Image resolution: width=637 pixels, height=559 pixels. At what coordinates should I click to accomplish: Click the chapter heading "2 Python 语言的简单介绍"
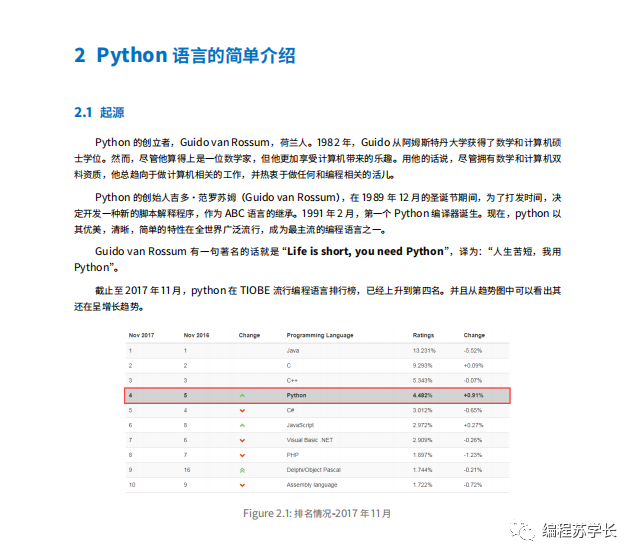185,55
